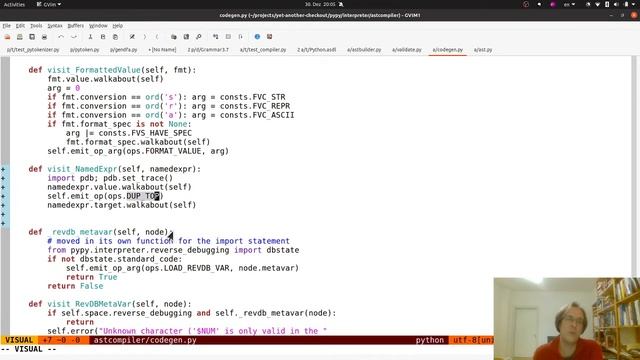Click the 'DUP_TOP' selected text

(143, 196)
